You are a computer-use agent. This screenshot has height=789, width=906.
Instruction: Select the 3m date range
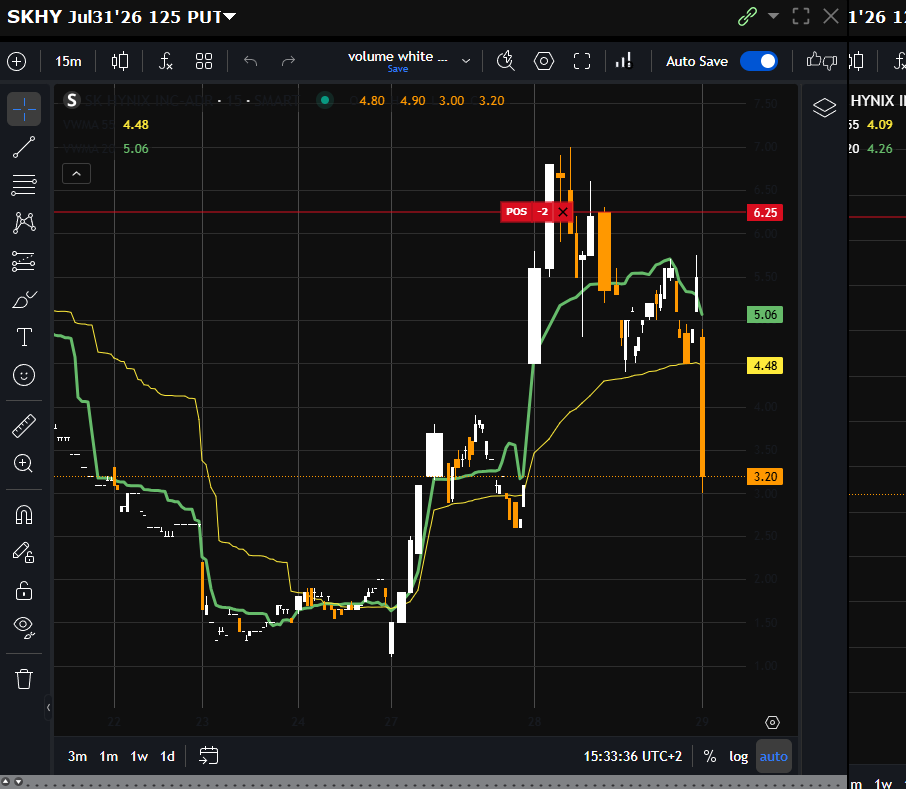[x=77, y=757]
